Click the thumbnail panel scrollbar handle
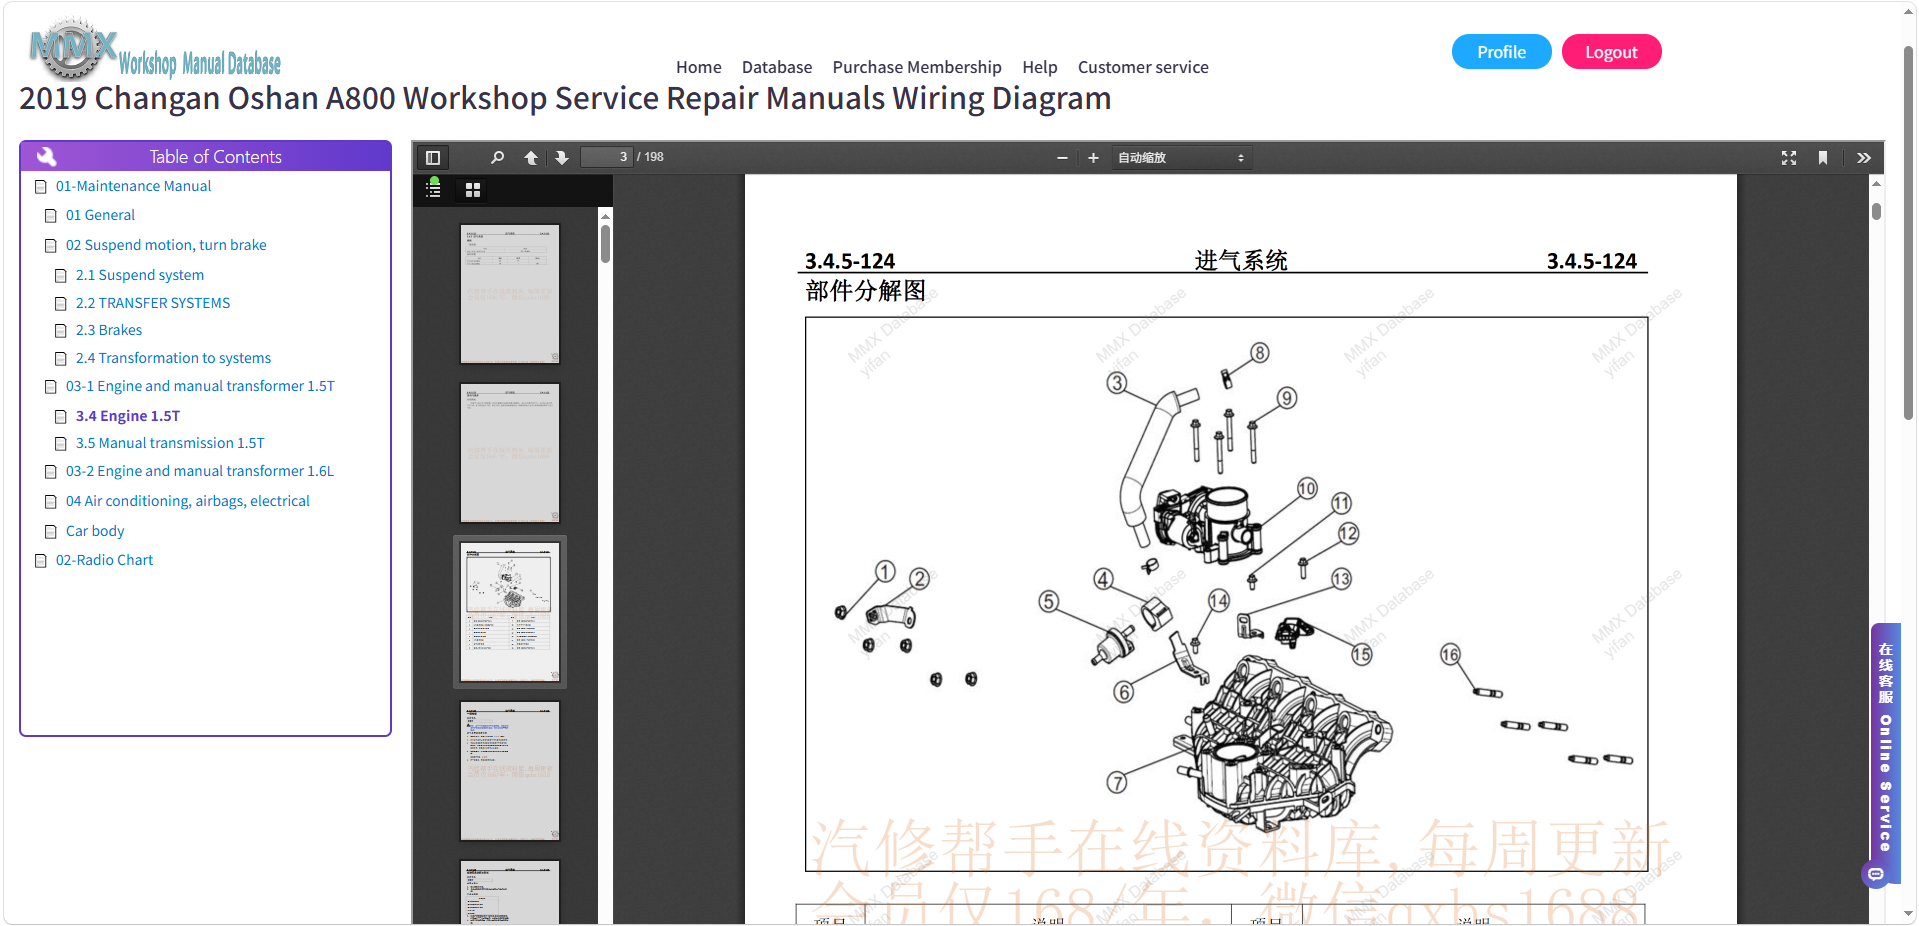Image resolution: width=1919 pixels, height=926 pixels. [x=605, y=244]
